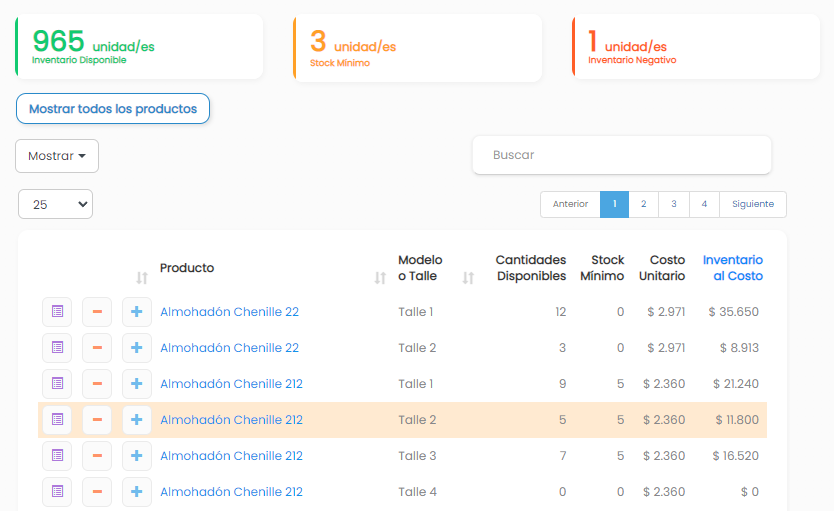The image size is (834, 511).
Task: Click Mostrar todos los productos button
Action: coord(113,108)
